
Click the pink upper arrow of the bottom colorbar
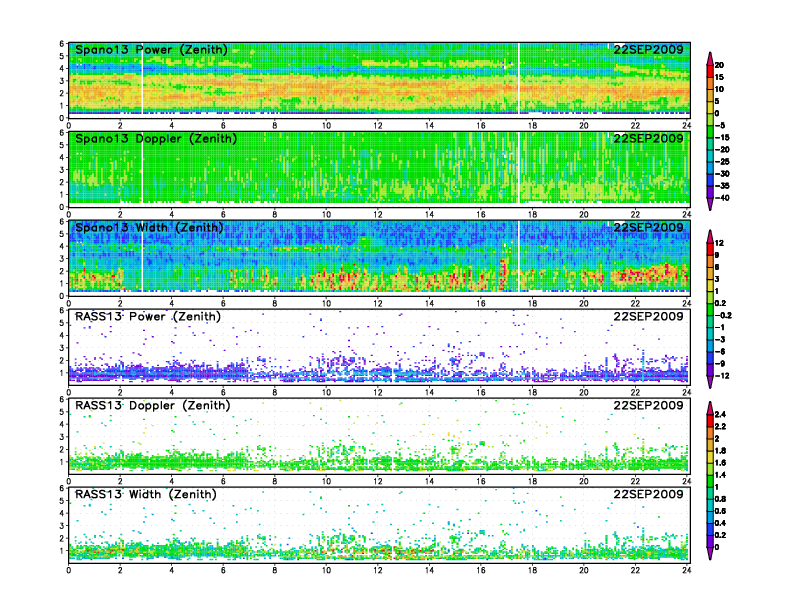[x=710, y=408]
